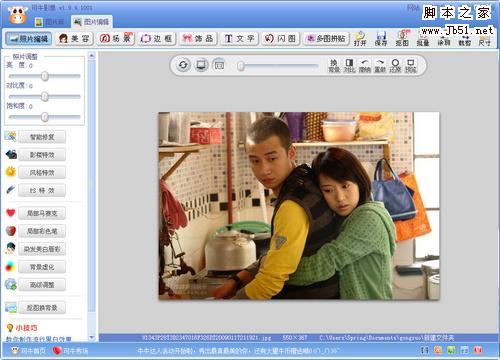Viewport: 500px width, 360px height.
Task: Click the 尺寸 resize toolbar icon
Action: tap(485, 39)
